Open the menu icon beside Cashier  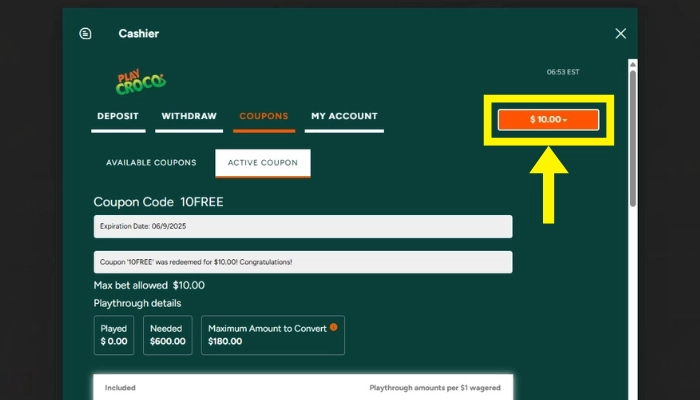(85, 33)
